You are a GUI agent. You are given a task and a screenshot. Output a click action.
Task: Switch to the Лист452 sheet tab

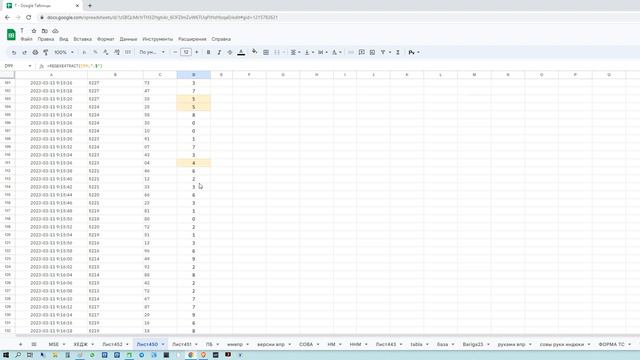(112, 344)
